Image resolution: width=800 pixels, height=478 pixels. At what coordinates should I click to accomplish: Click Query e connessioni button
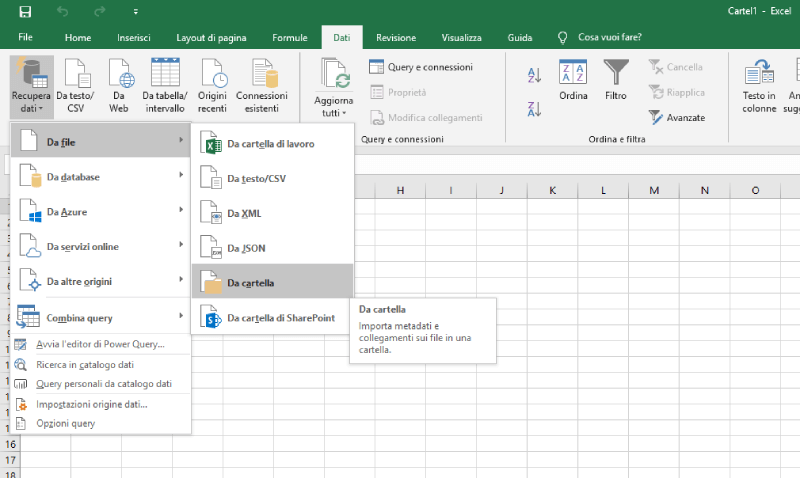pos(421,67)
